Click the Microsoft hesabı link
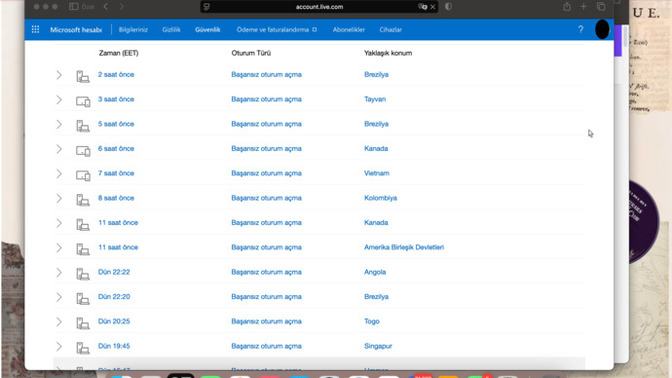Screen dimensions: 672x378 [76, 30]
